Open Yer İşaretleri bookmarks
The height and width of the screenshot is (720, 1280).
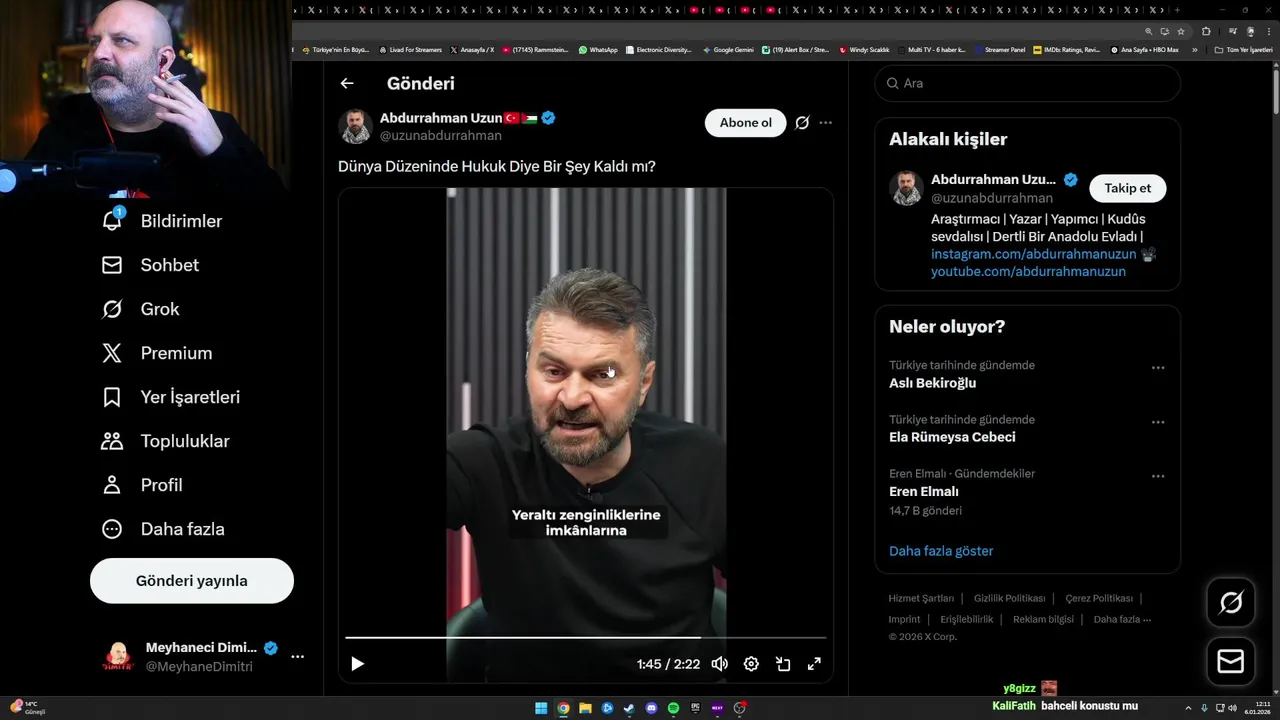(x=171, y=397)
